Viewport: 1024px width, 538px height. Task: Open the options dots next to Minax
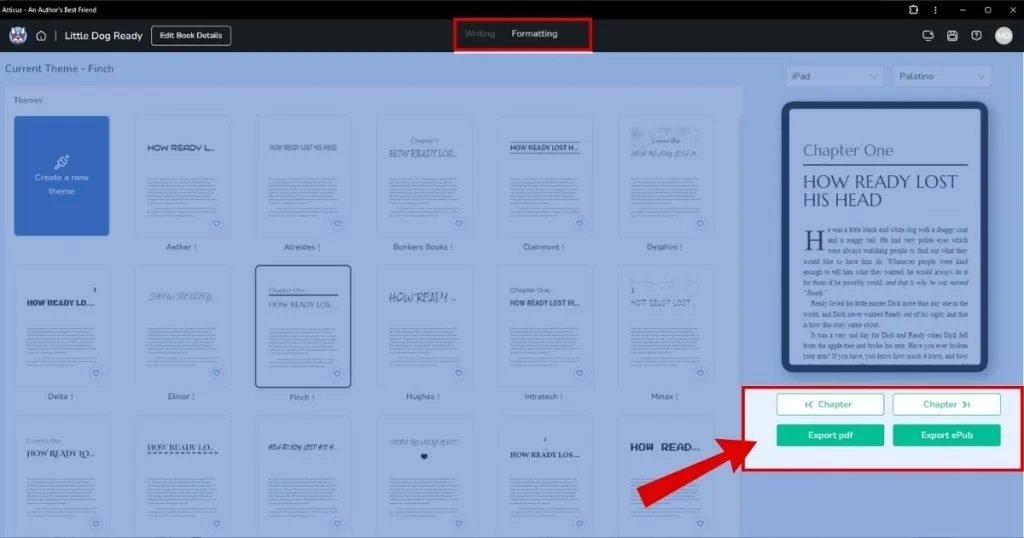coord(678,396)
